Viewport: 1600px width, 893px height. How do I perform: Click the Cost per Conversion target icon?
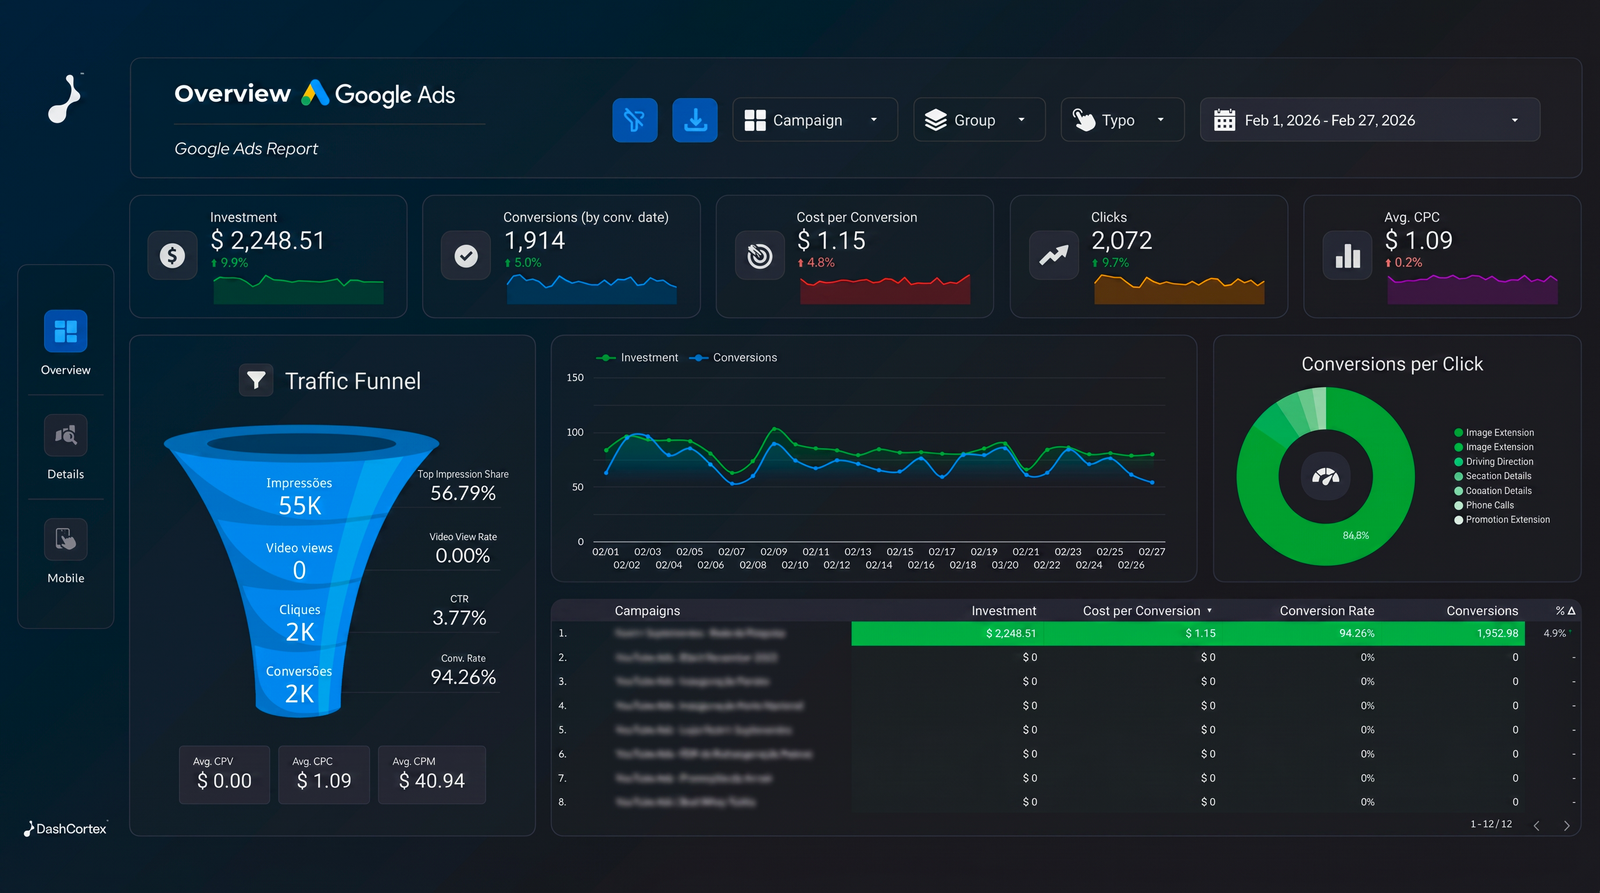point(760,256)
